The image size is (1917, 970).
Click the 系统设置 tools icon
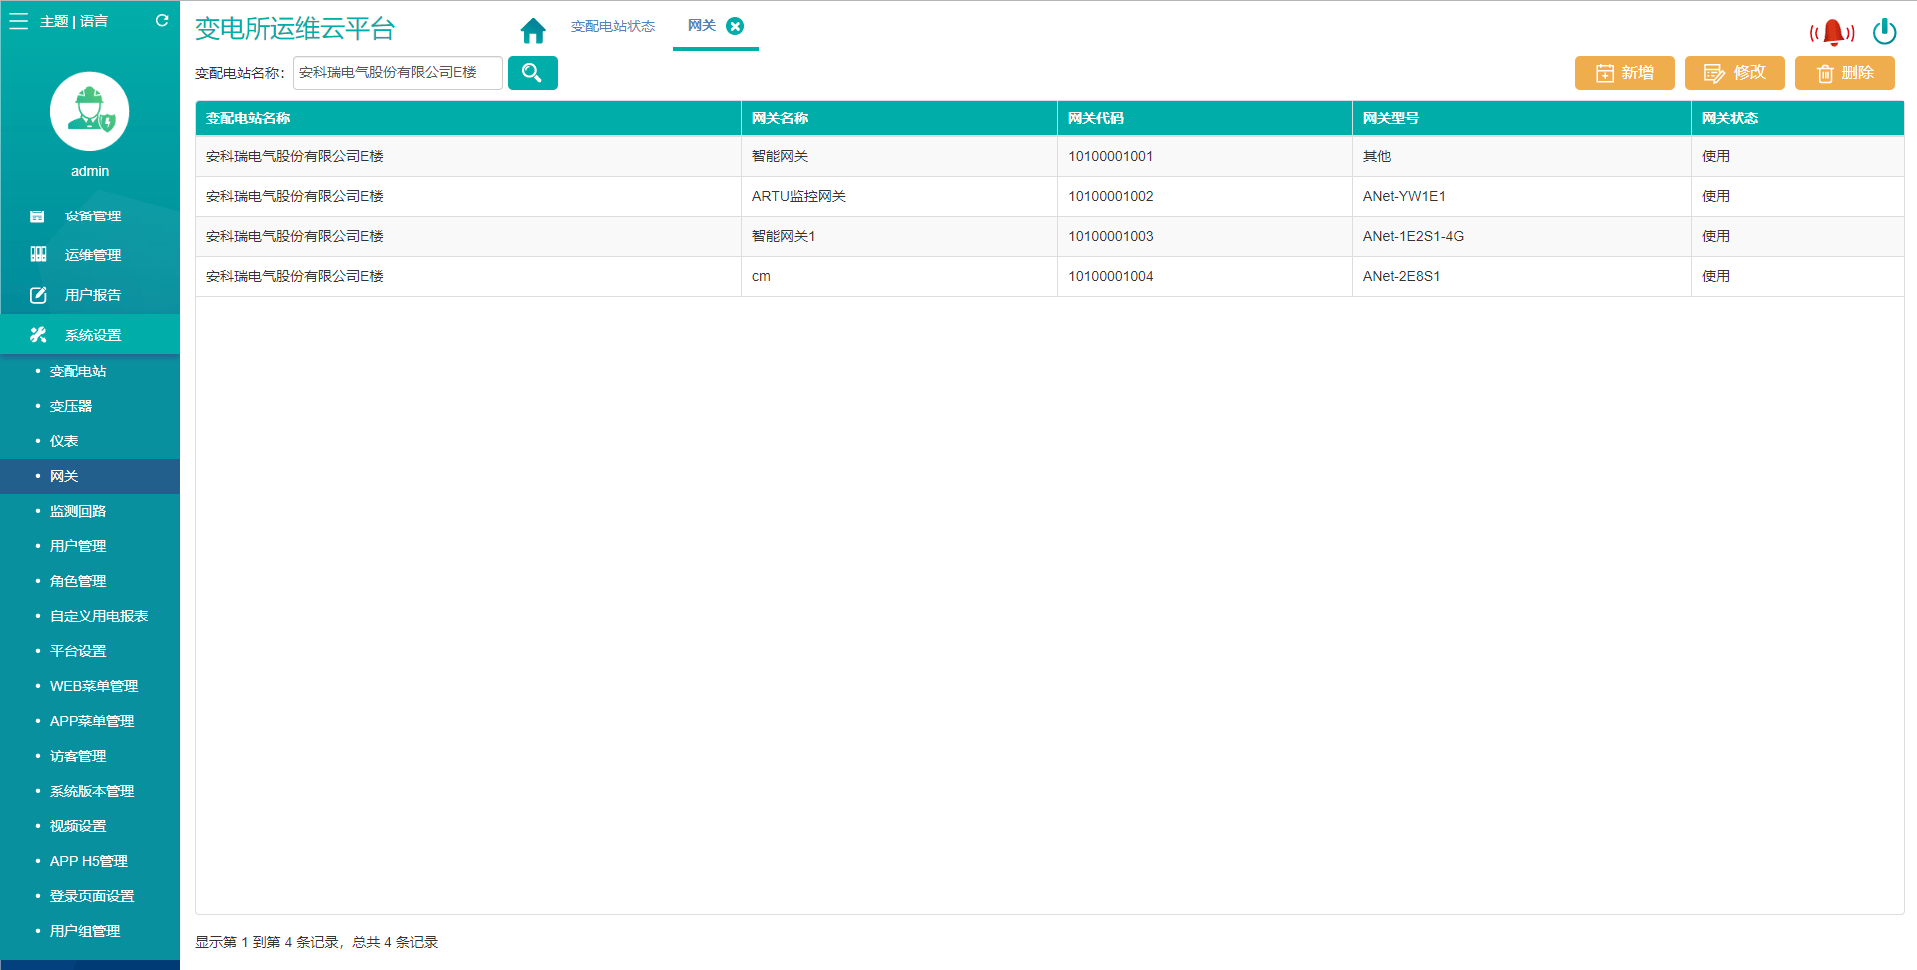(x=38, y=335)
